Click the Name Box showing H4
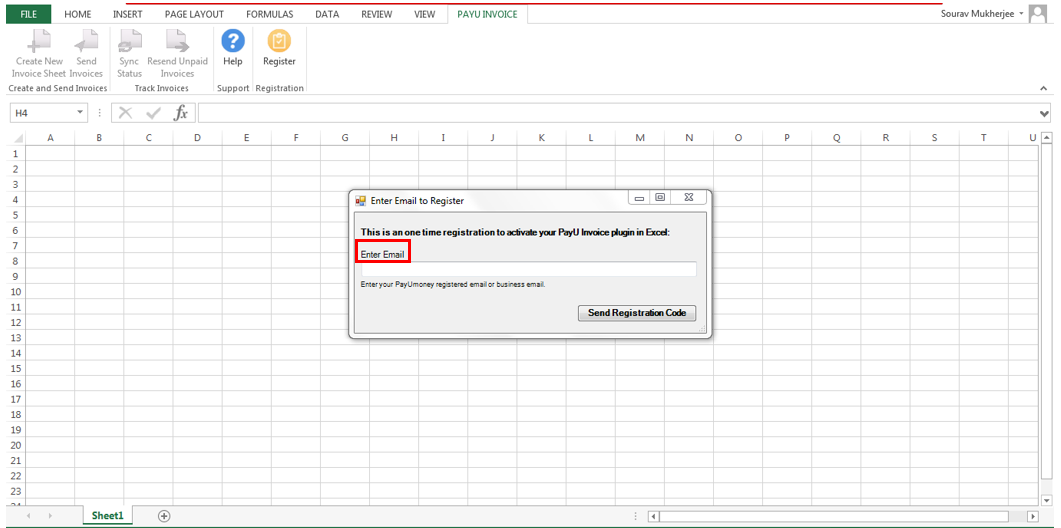Screen dimensions: 1061x528 point(42,113)
